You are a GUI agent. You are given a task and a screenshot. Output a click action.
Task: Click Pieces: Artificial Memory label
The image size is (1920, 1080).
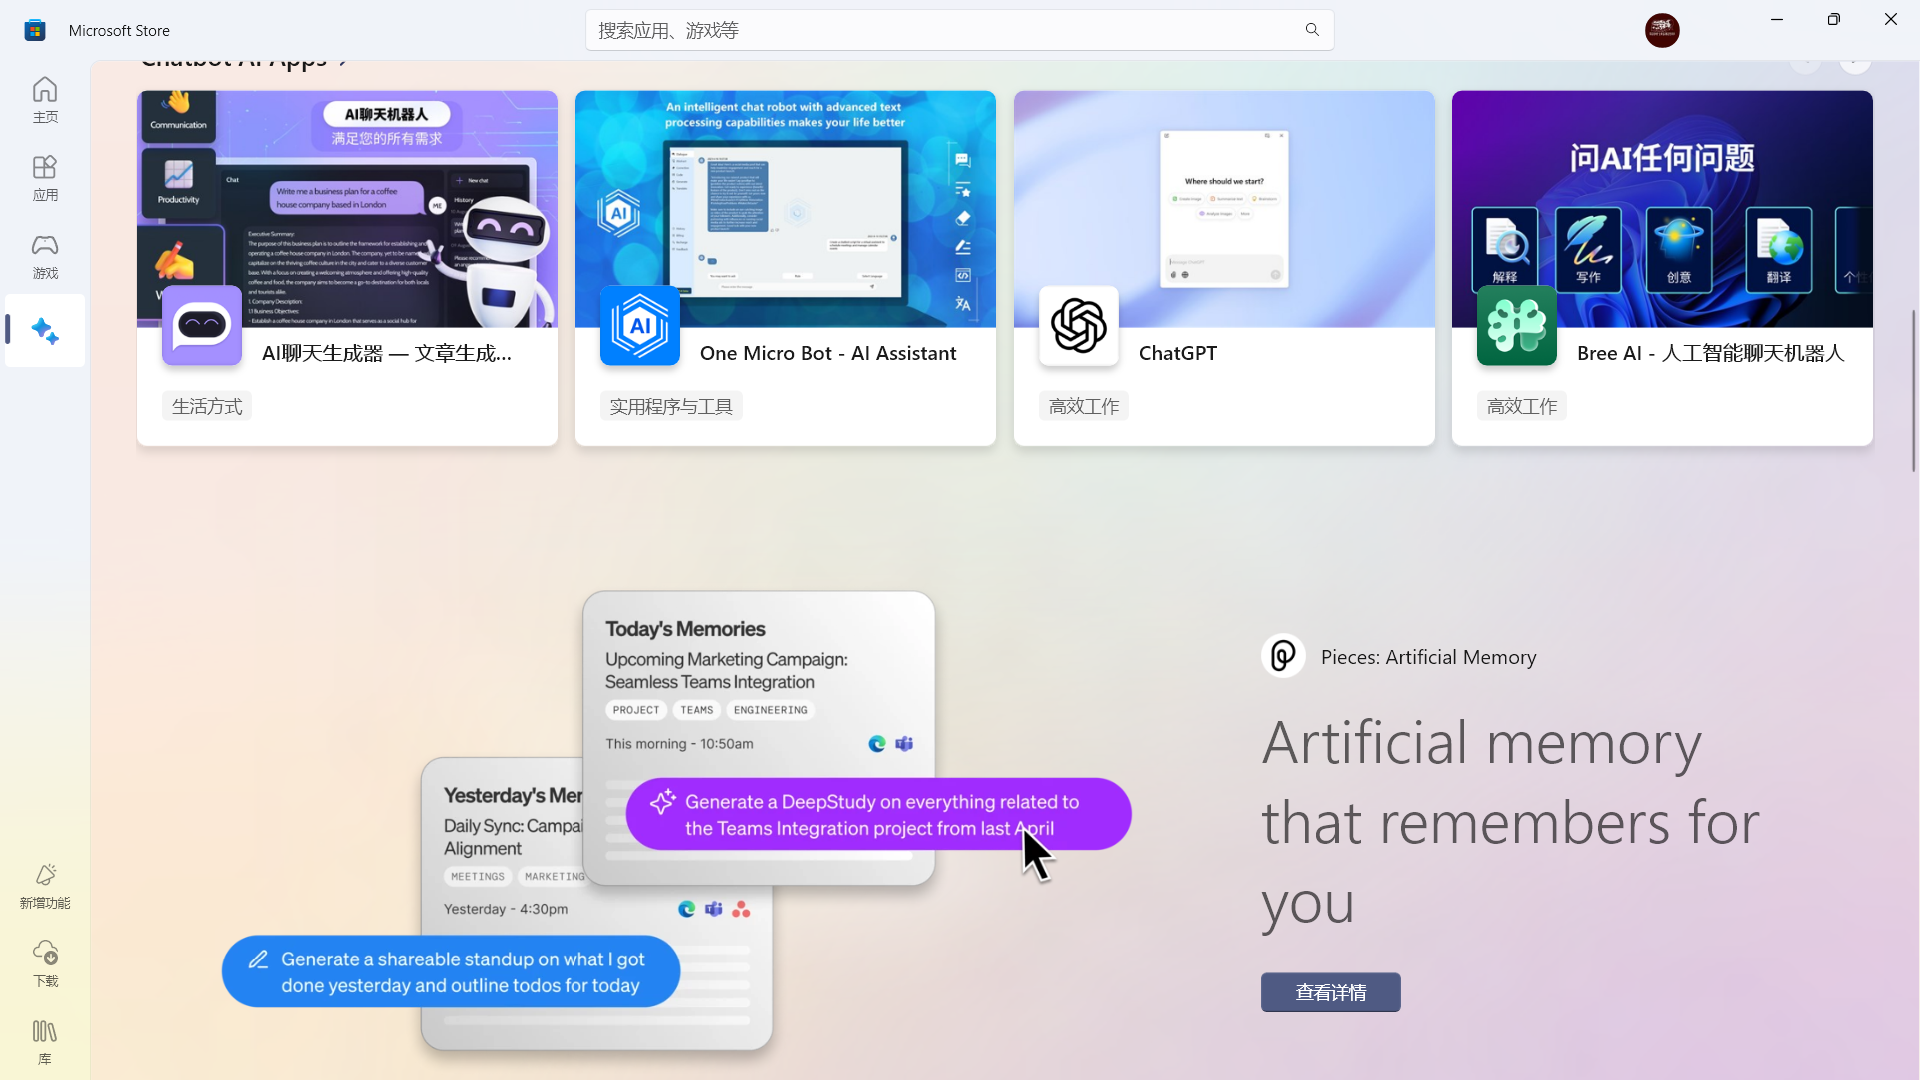(1428, 657)
